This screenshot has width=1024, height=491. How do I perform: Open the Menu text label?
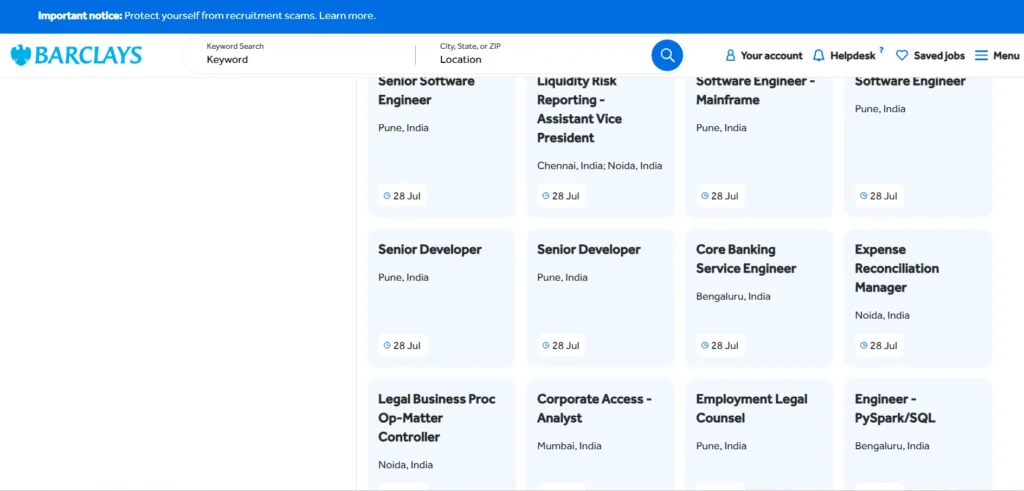[1006, 55]
